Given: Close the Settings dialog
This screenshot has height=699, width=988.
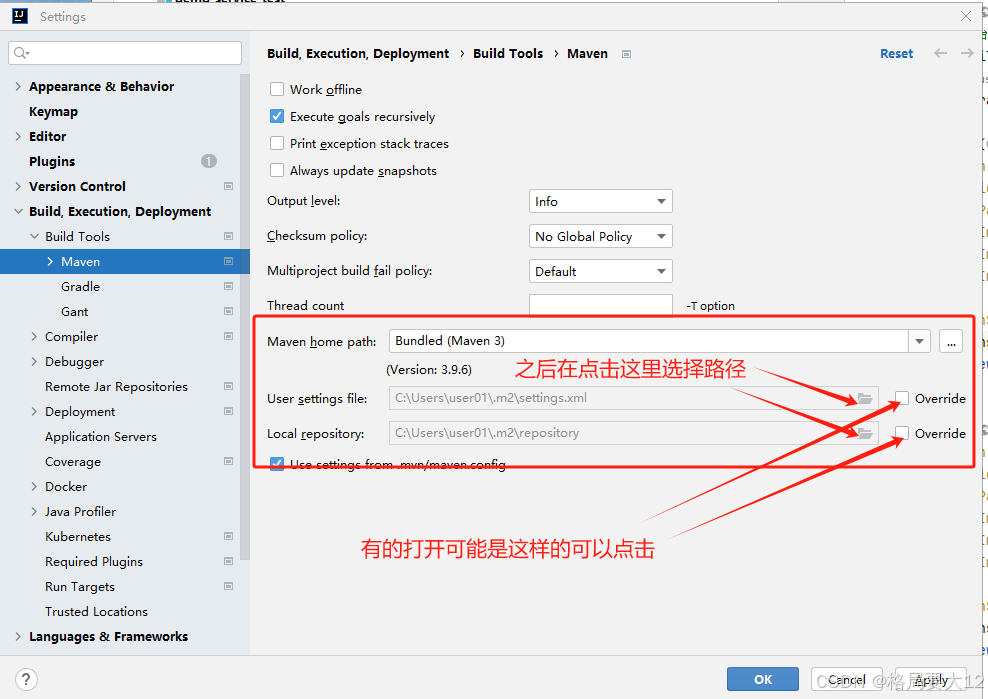Looking at the screenshot, I should (965, 16).
